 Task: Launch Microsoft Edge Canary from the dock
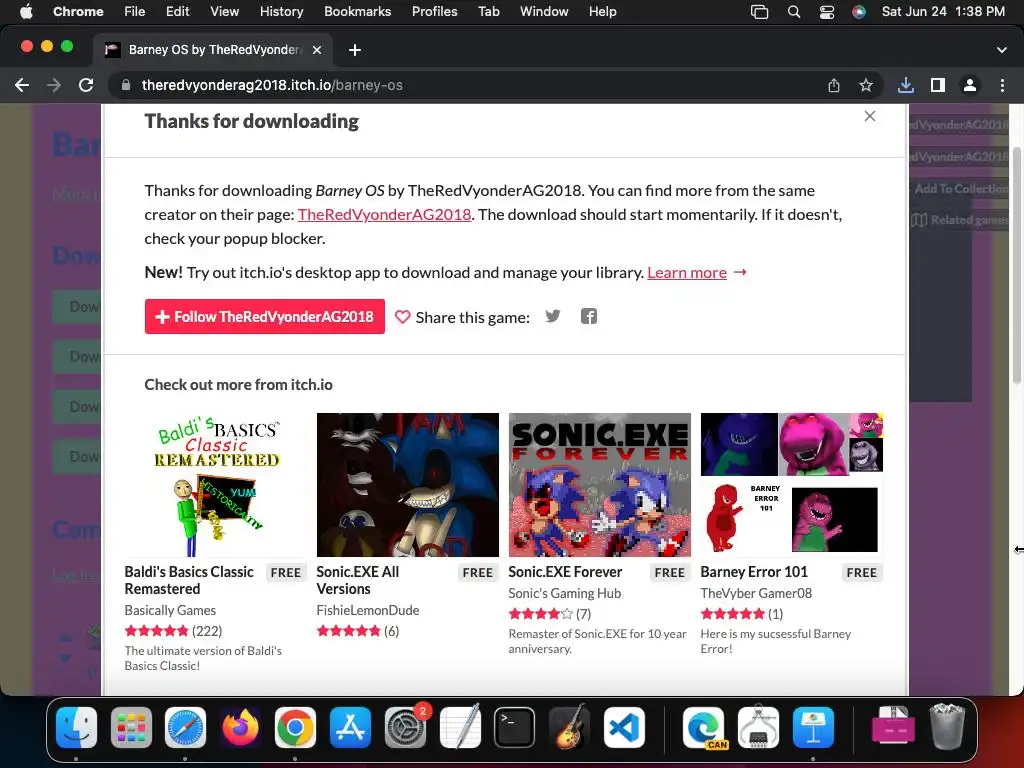[x=703, y=727]
